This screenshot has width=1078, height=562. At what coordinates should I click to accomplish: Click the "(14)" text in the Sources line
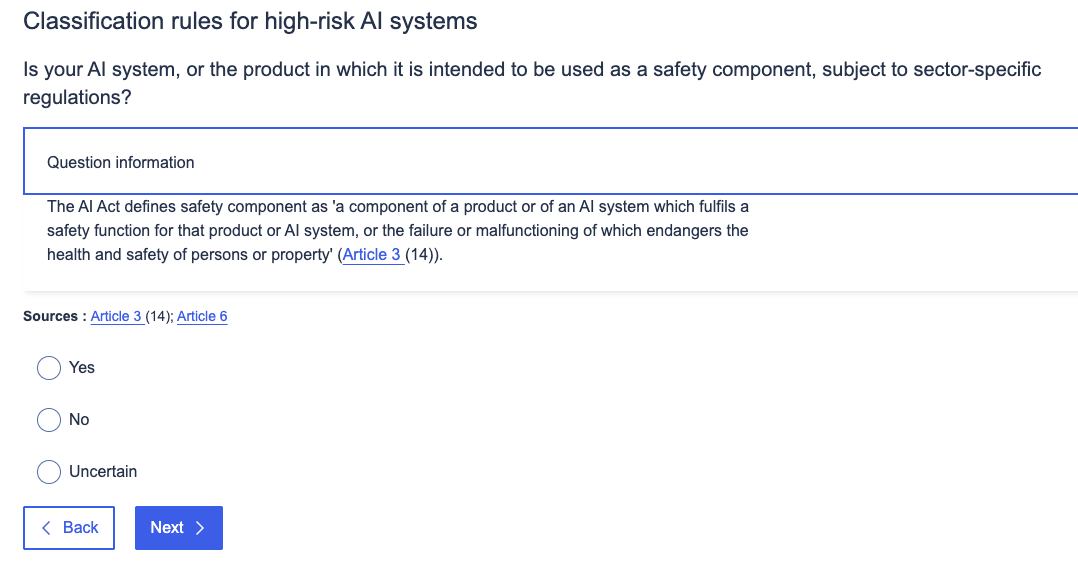[x=158, y=317]
